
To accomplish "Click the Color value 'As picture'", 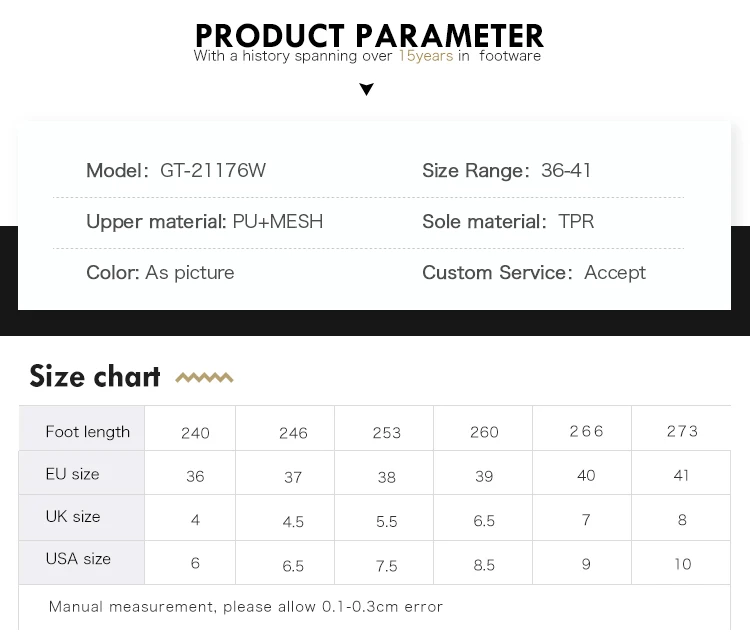I will (x=190, y=273).
